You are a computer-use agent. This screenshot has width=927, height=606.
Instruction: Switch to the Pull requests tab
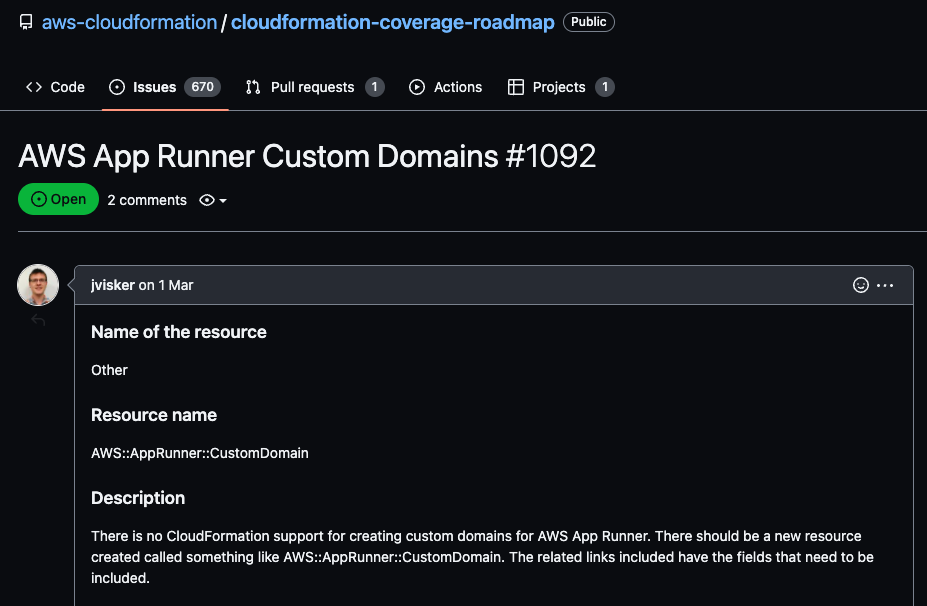point(311,87)
